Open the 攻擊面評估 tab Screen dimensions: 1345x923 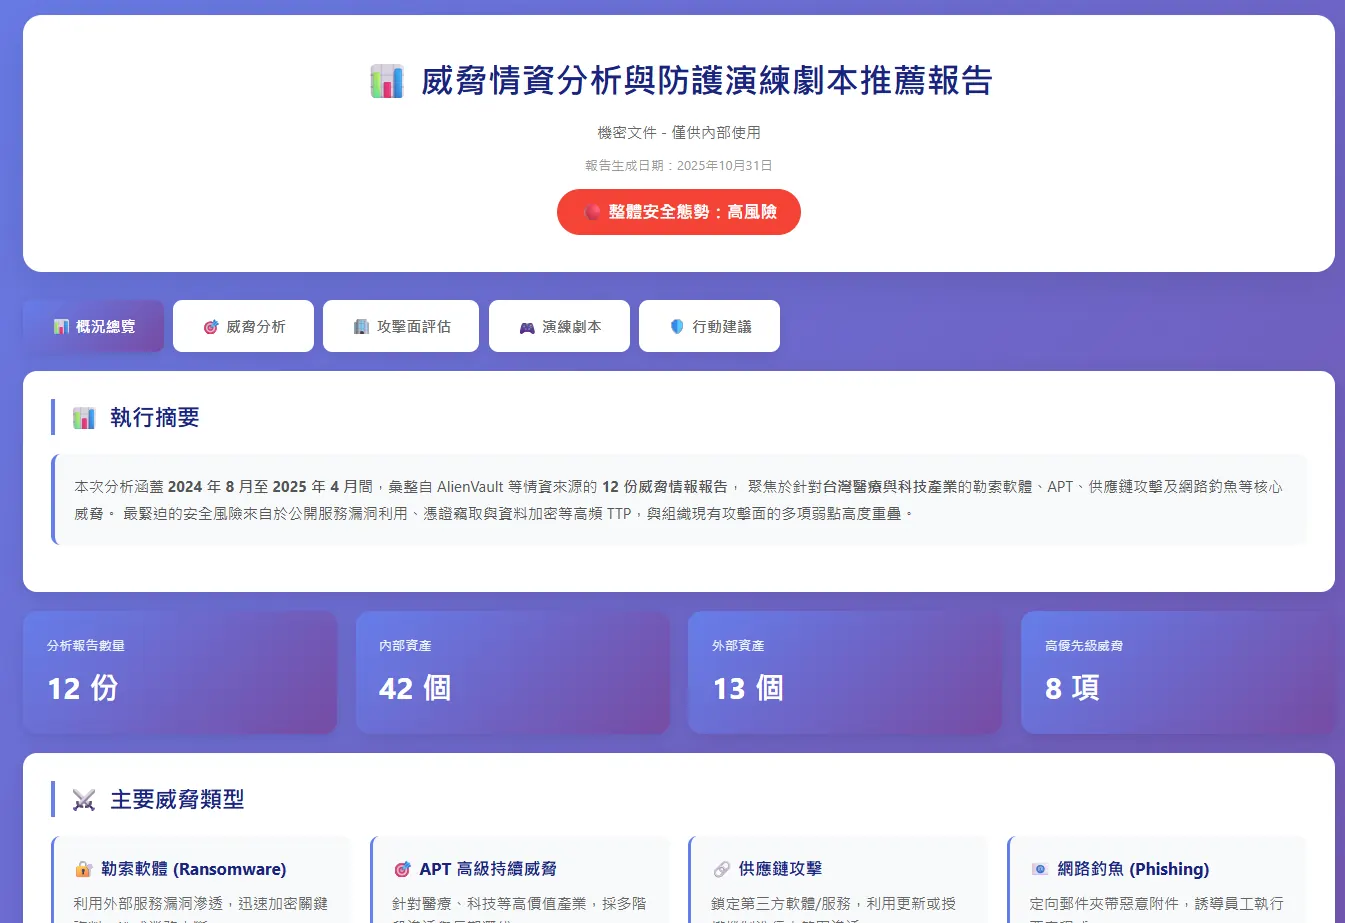tap(401, 326)
